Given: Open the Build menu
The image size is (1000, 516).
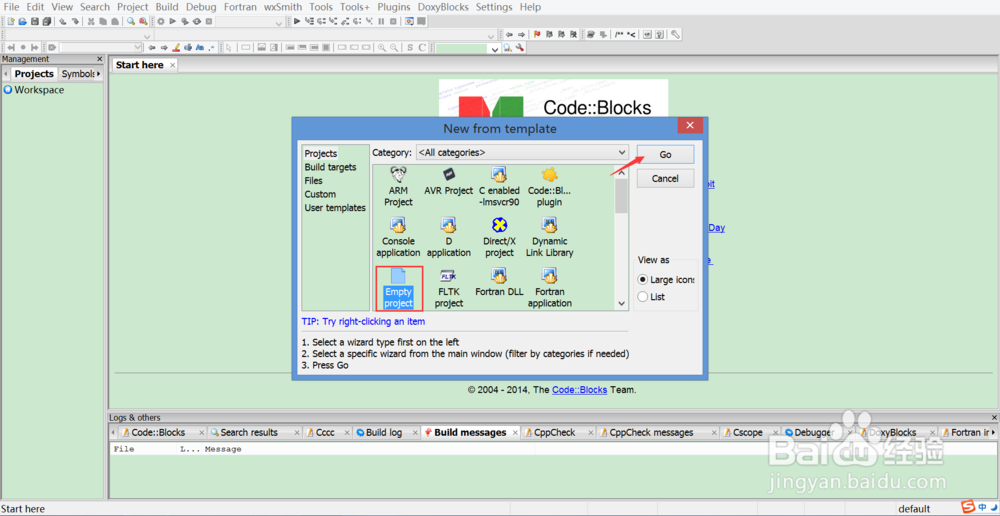Looking at the screenshot, I should pyautogui.click(x=167, y=7).
